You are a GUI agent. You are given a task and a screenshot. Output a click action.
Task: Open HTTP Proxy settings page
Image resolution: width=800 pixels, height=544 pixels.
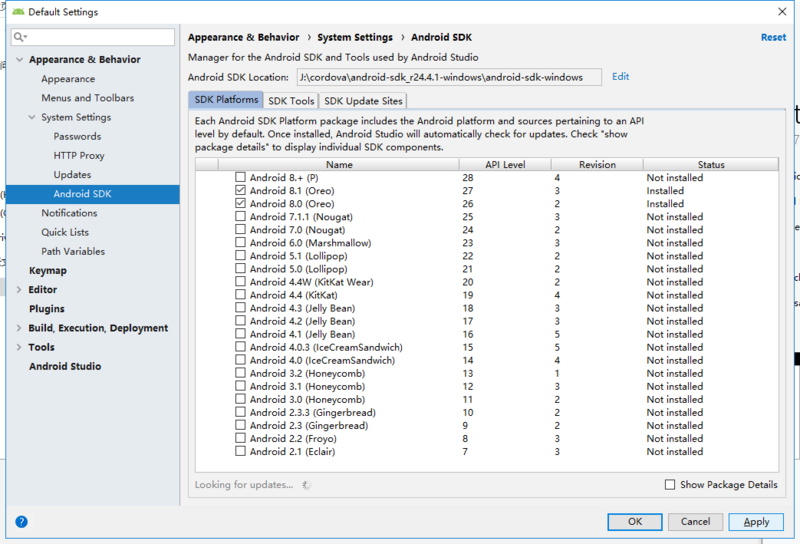(79, 156)
